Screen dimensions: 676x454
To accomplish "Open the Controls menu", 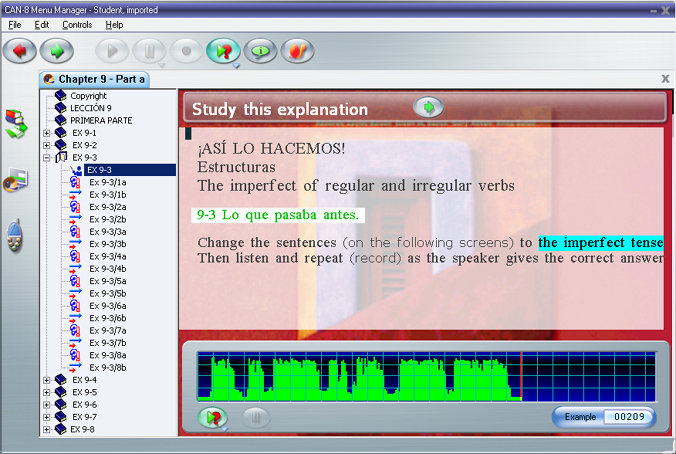I will [77, 24].
